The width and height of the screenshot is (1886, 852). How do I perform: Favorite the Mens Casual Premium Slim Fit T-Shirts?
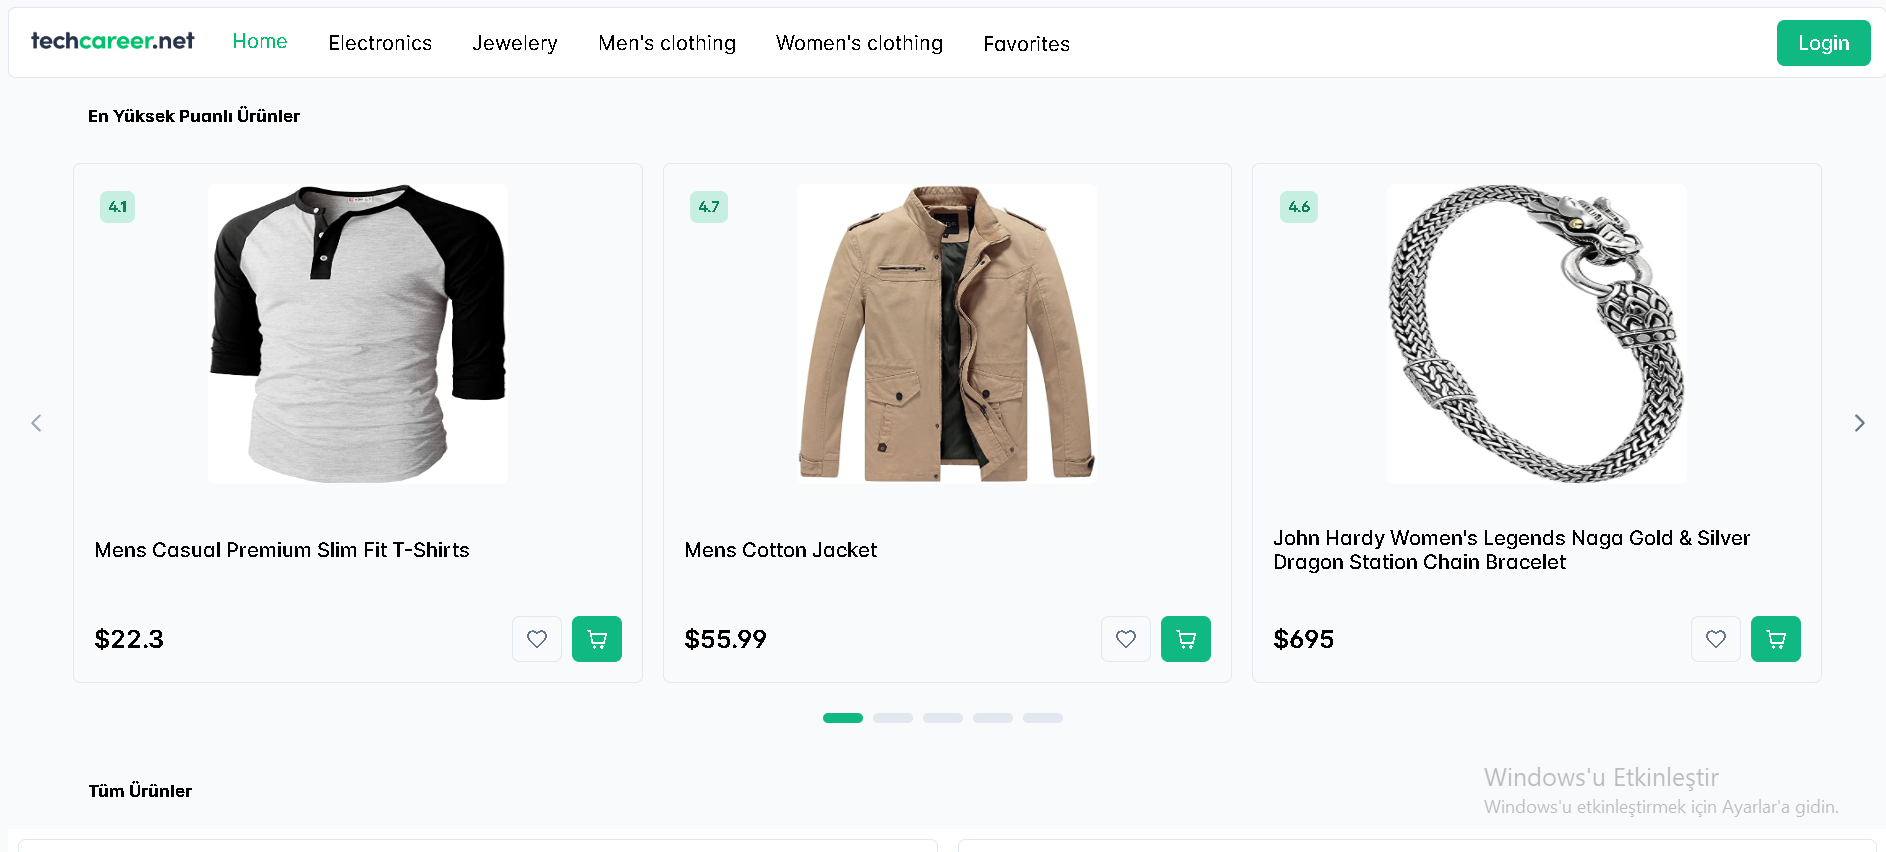point(537,639)
